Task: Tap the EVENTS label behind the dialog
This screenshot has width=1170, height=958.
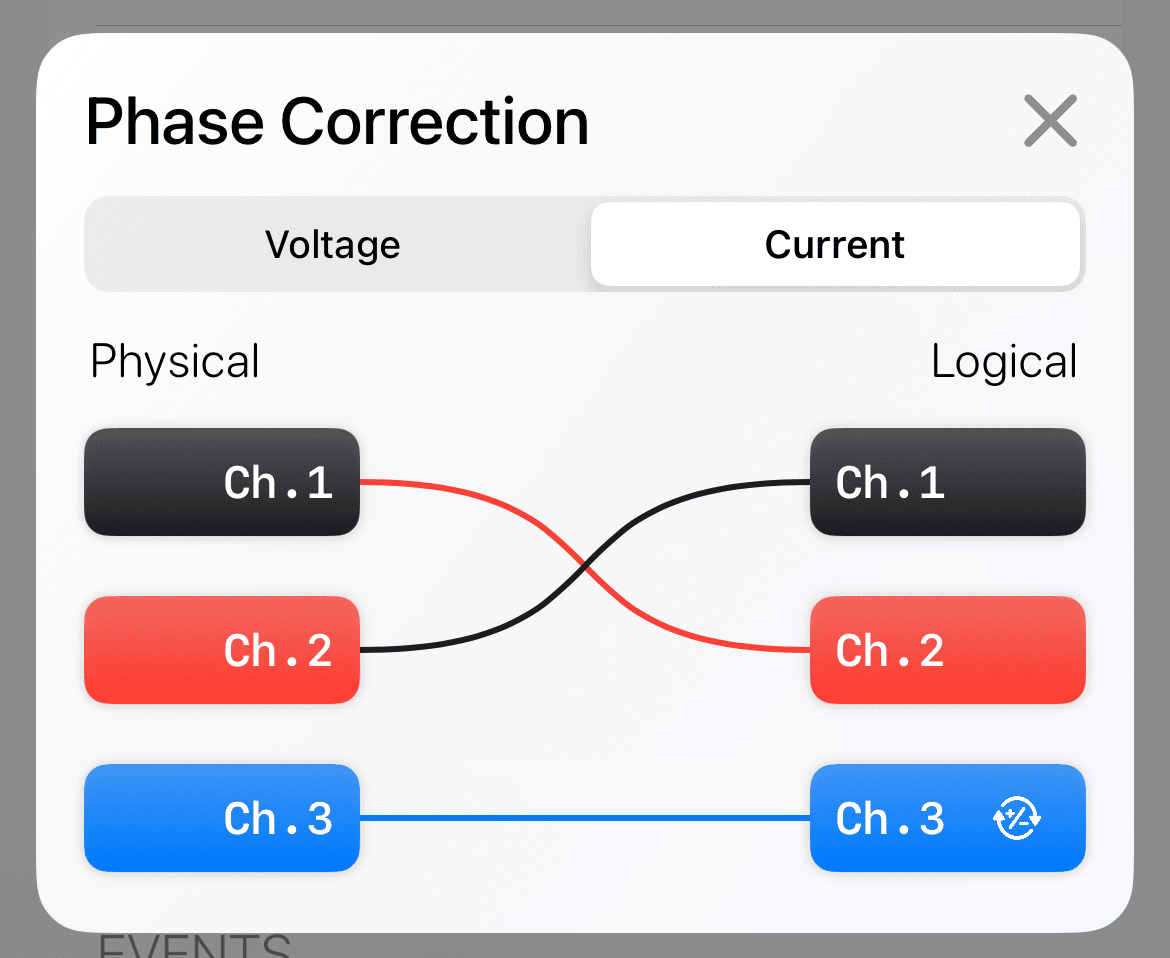Action: pyautogui.click(x=195, y=945)
